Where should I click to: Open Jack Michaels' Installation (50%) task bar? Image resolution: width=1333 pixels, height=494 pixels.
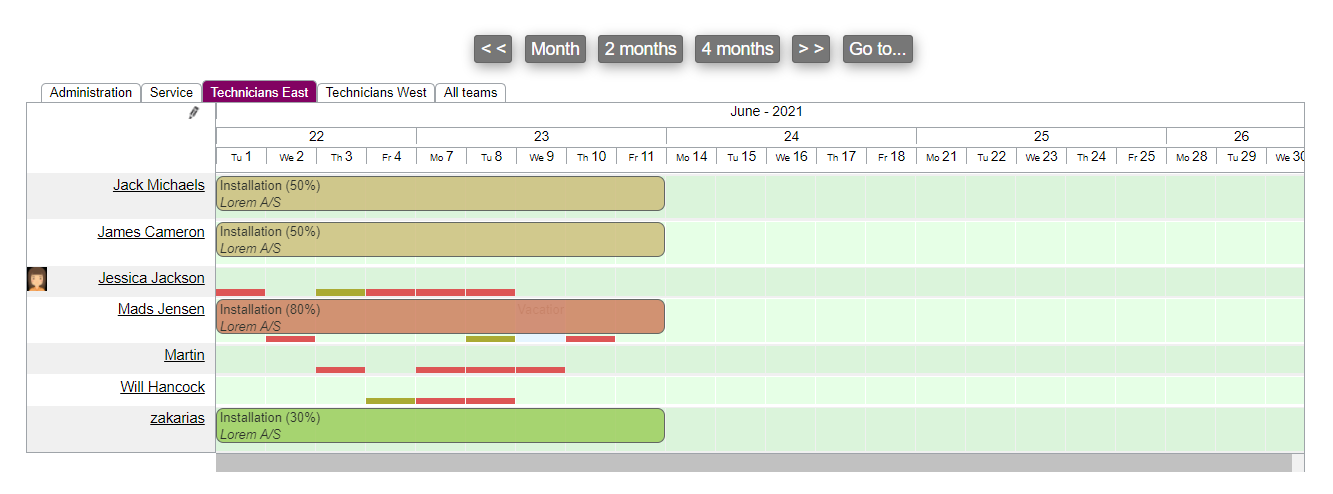pyautogui.click(x=440, y=194)
